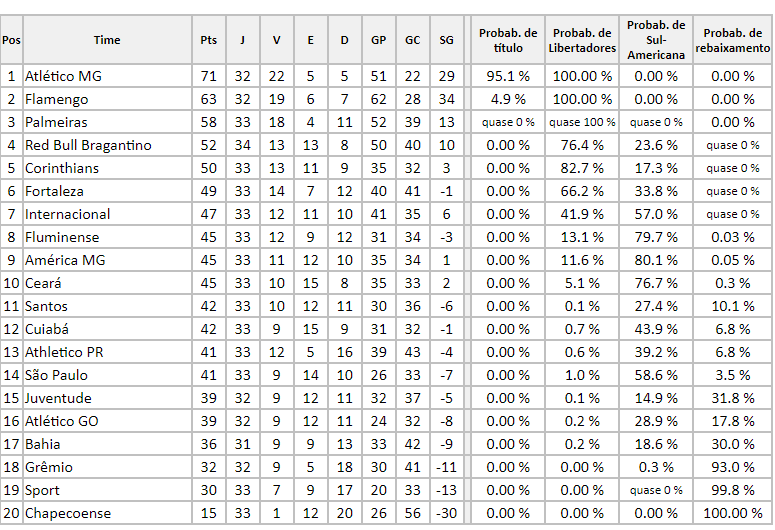Sort by the Pts column header
Image resolution: width=775 pixels, height=530 pixels.
coord(208,40)
